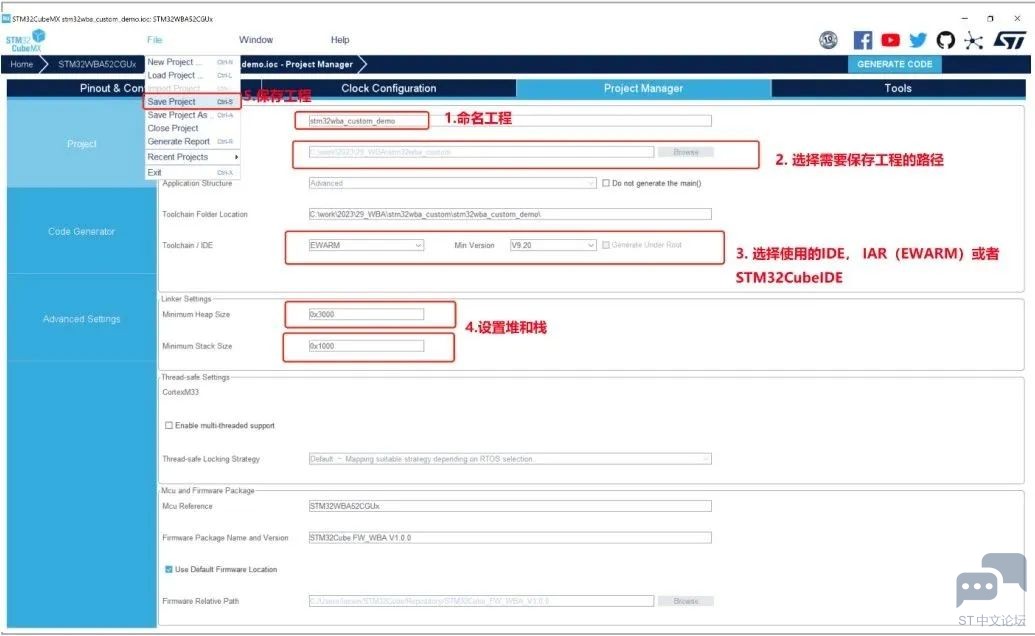Click the ST community network icon
The width and height of the screenshot is (1035, 636).
pyautogui.click(x=973, y=40)
